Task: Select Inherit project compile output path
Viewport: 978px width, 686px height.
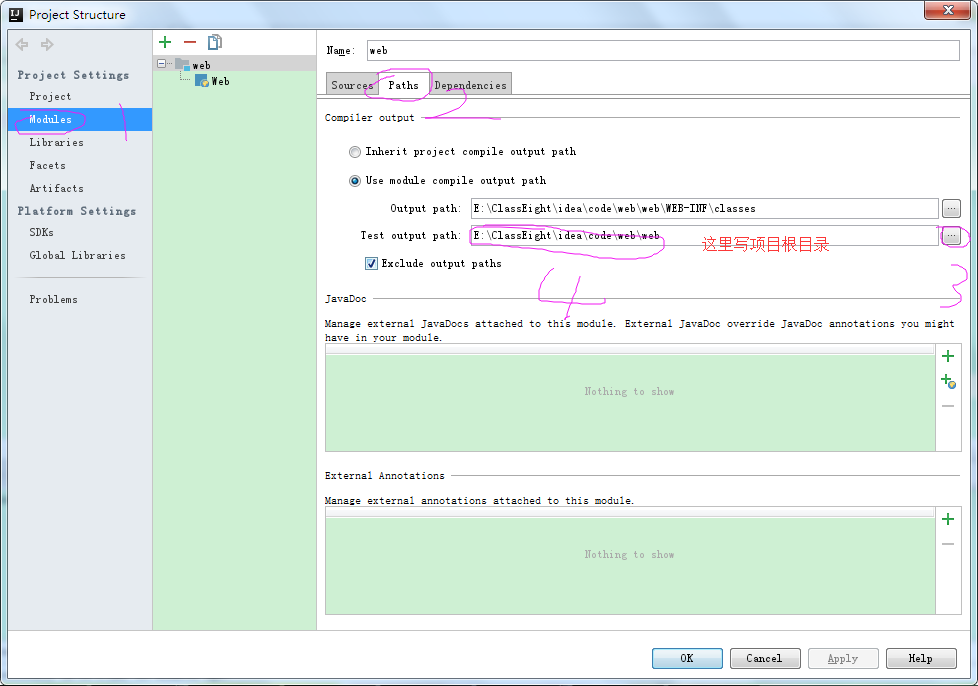Action: pos(355,152)
